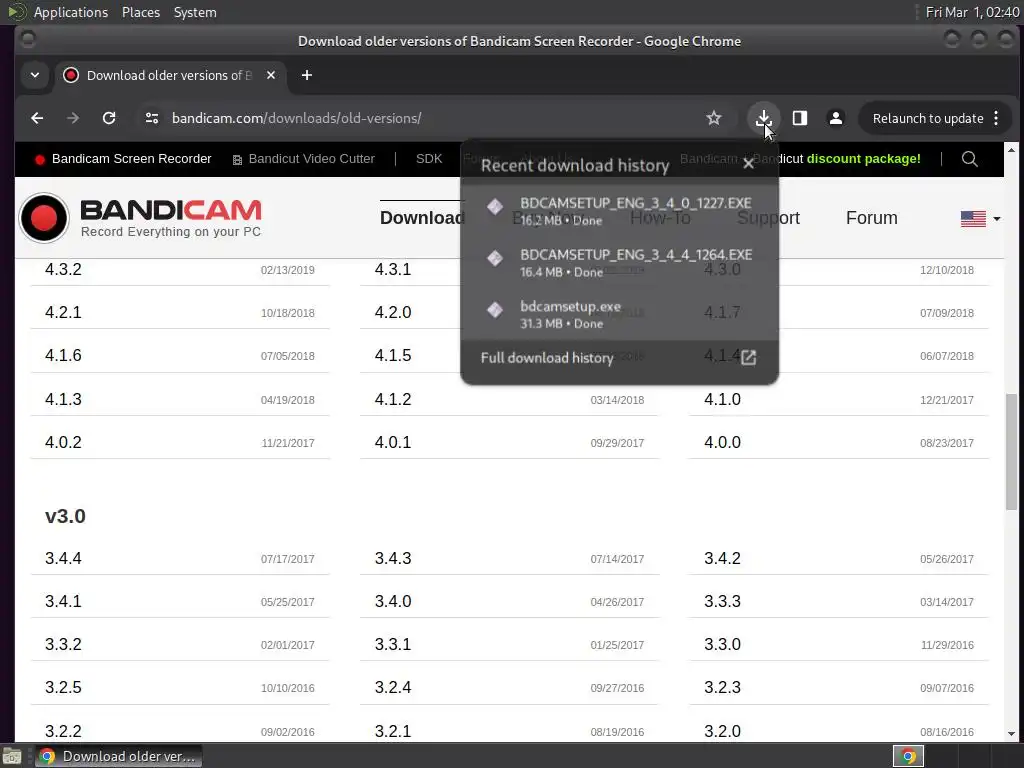The height and width of the screenshot is (768, 1024).
Task: Click scrollbar down arrow
Action: click(1011, 734)
